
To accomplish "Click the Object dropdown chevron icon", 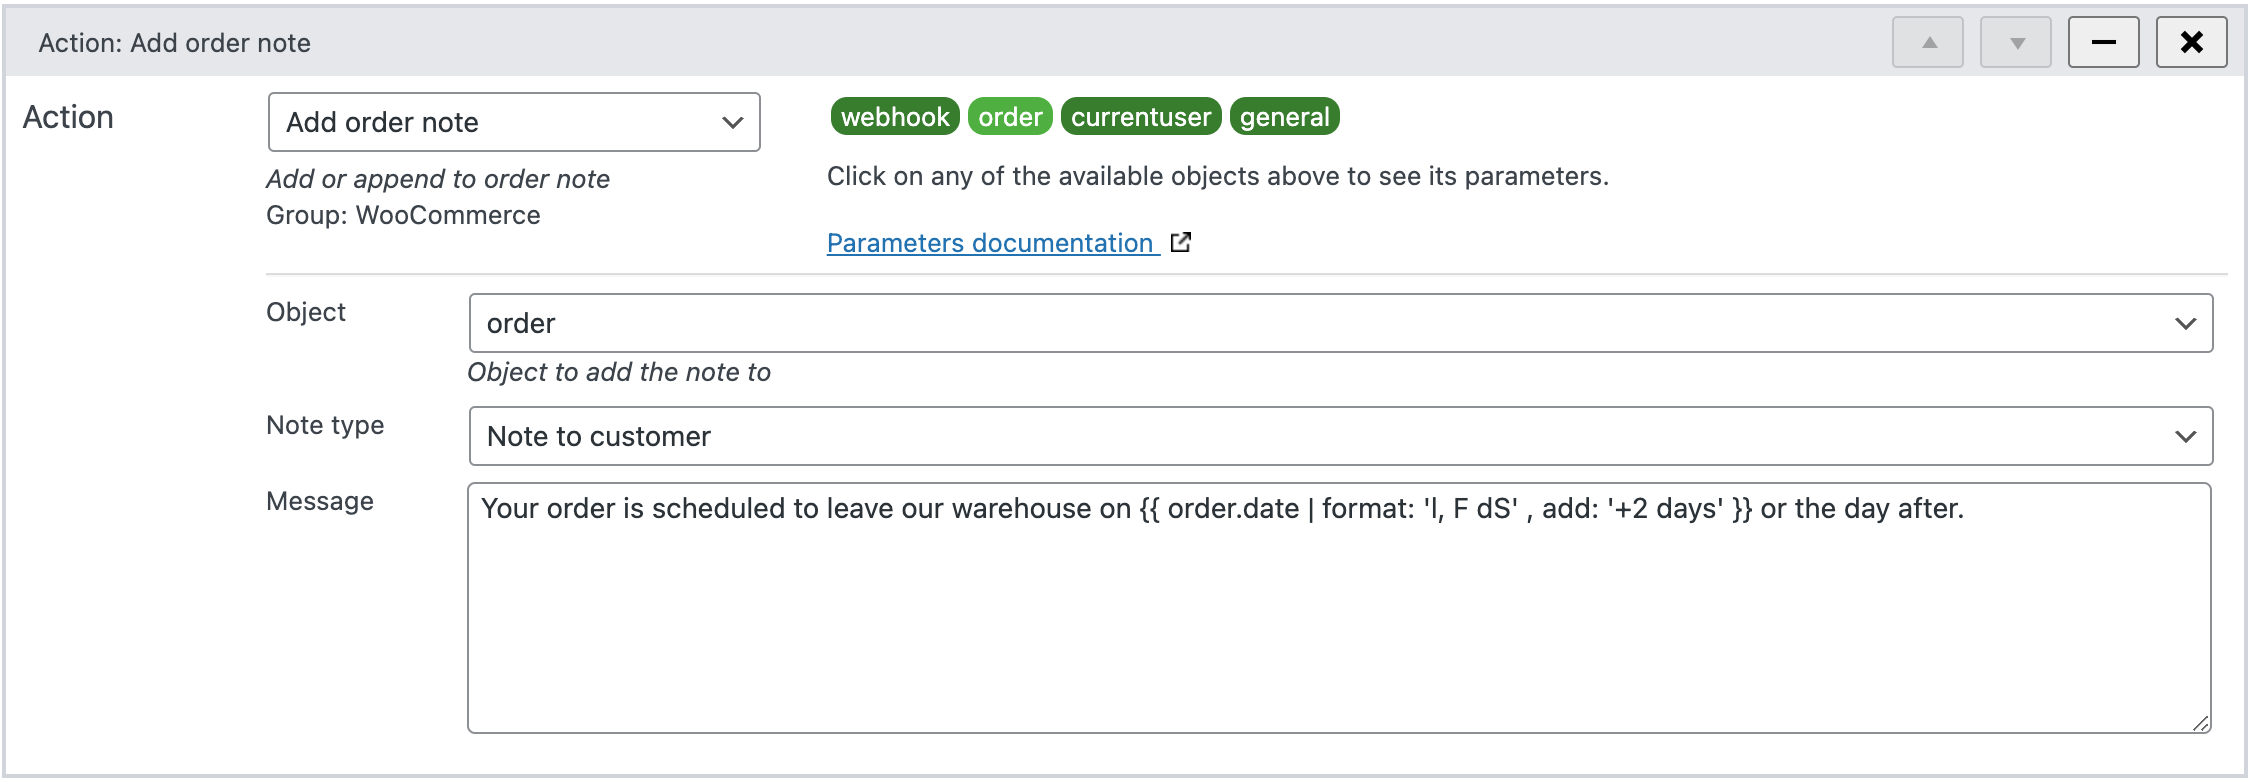I will point(2186,322).
